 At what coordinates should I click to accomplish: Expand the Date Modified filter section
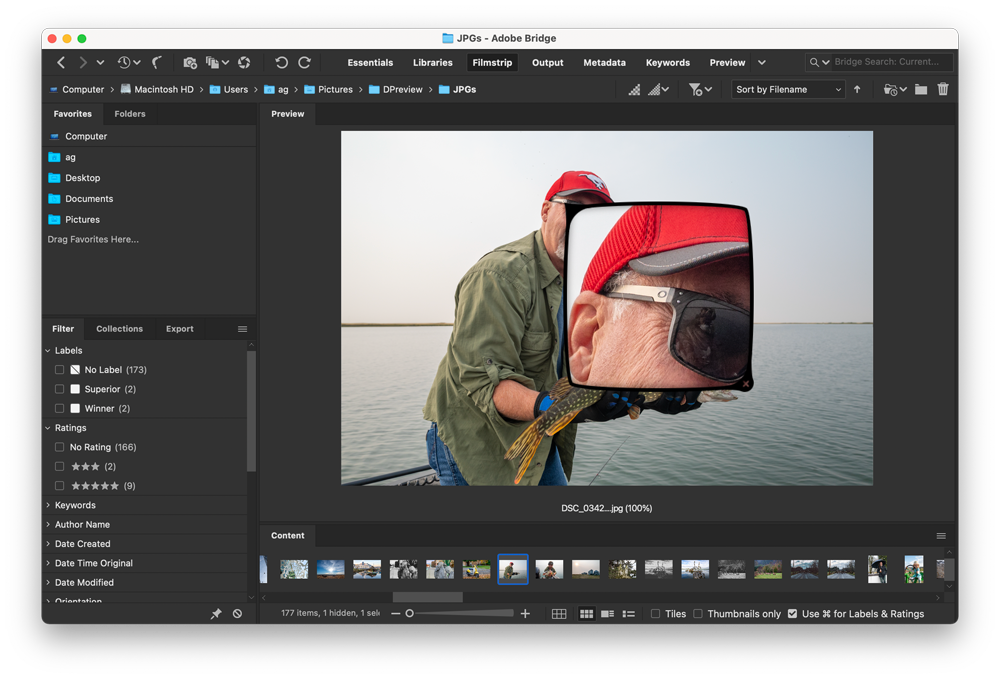pos(48,583)
